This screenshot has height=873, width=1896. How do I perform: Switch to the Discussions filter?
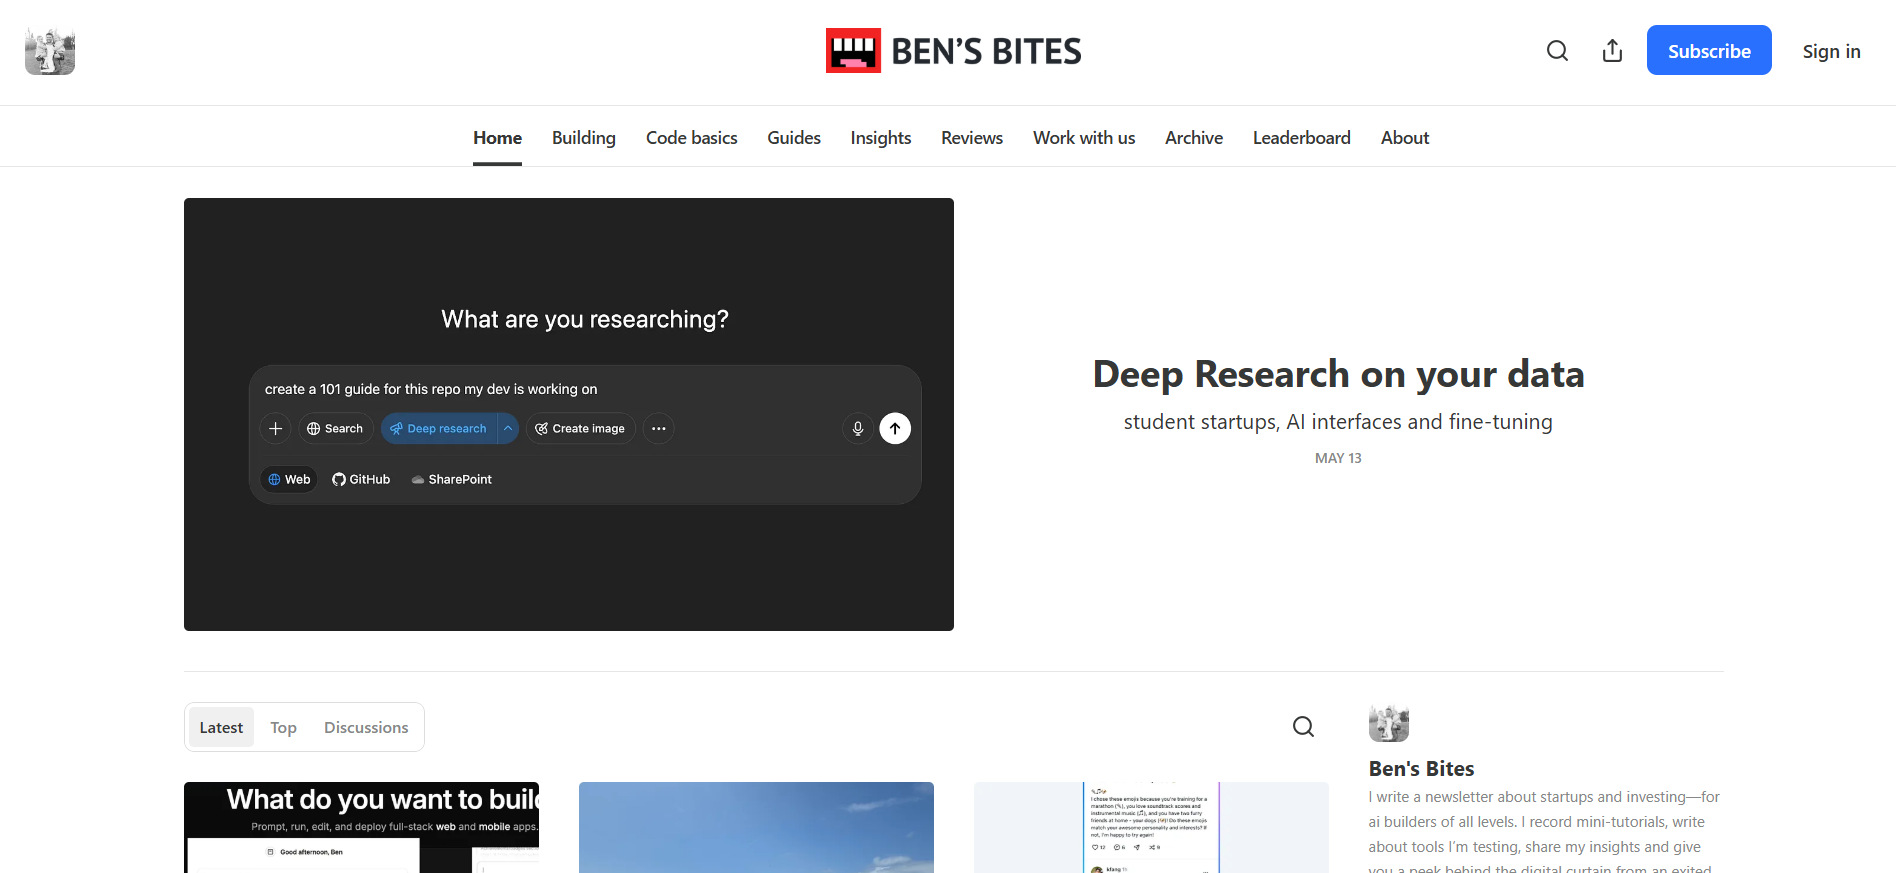pyautogui.click(x=366, y=728)
